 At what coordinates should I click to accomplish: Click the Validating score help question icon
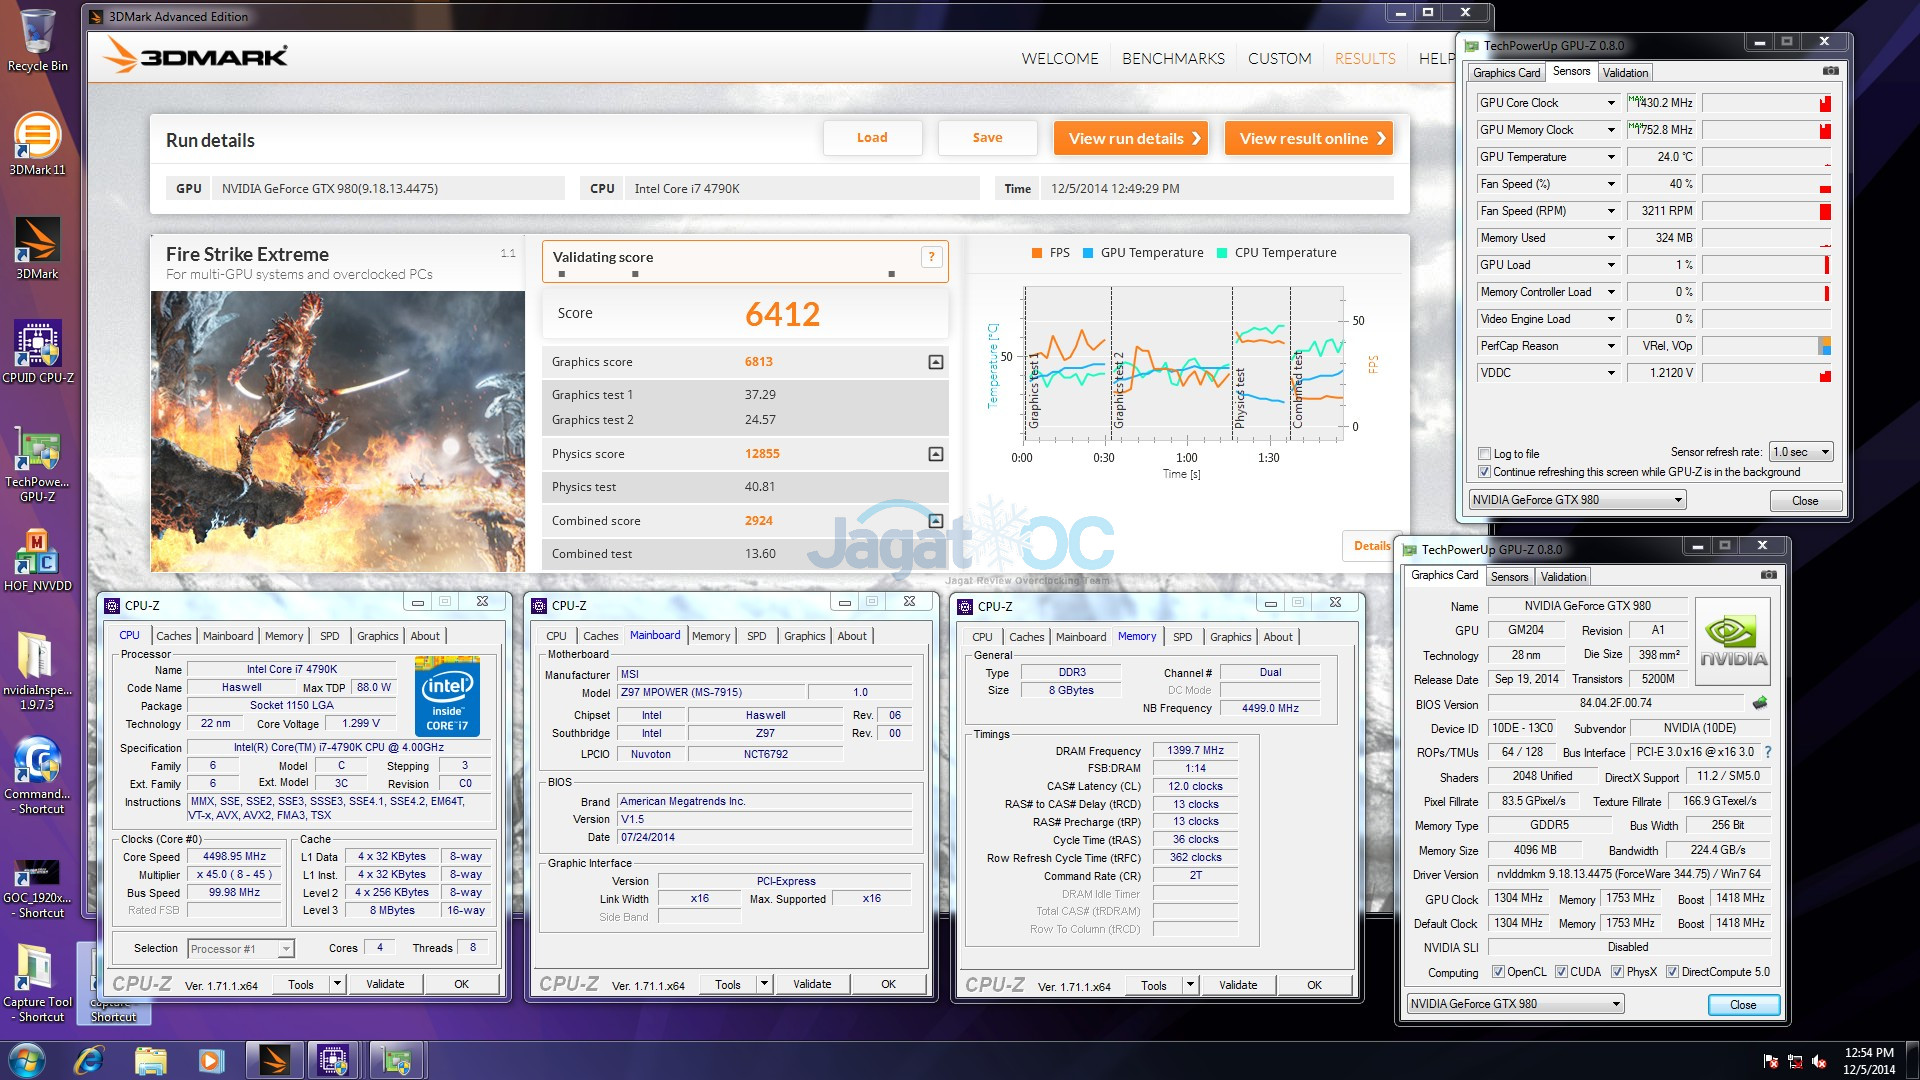931,257
